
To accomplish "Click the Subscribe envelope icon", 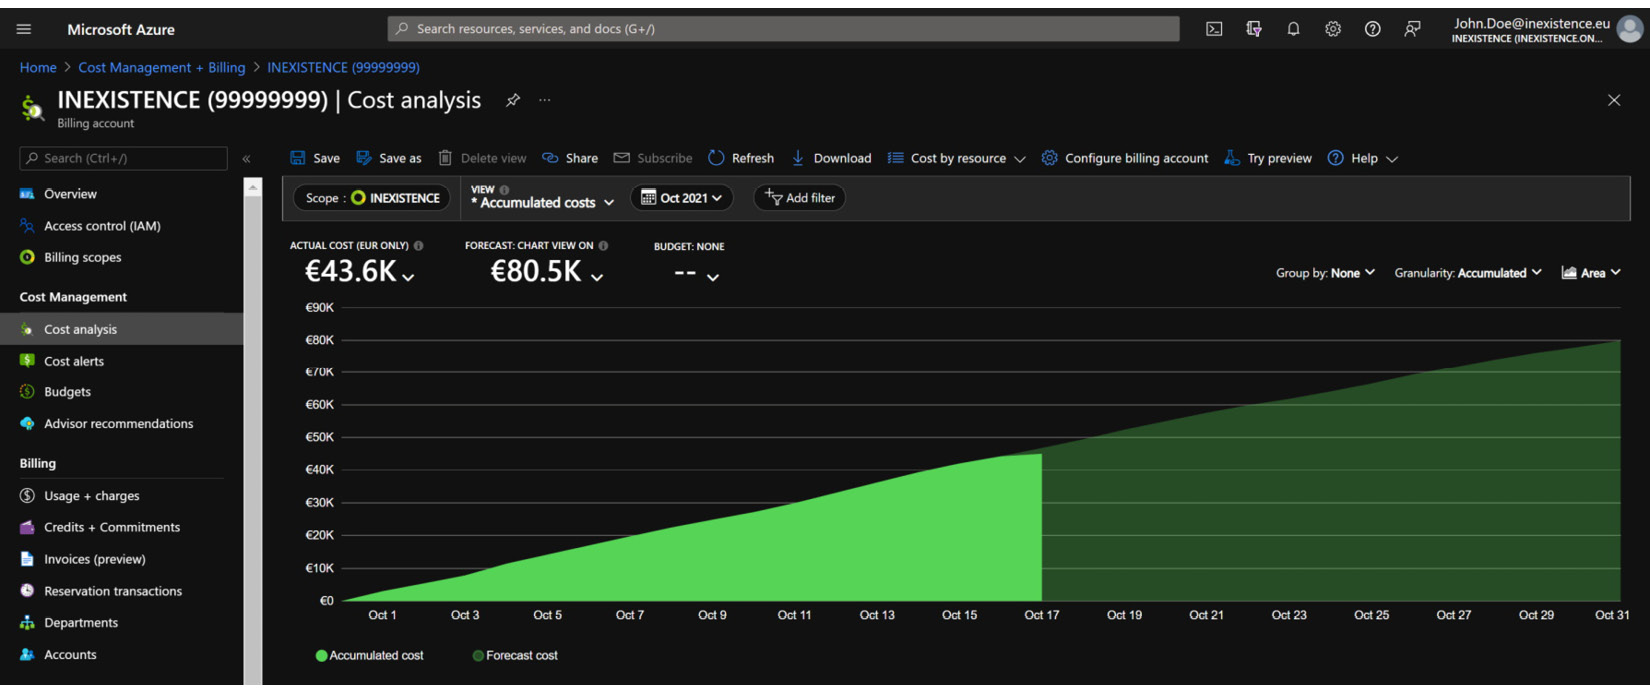I will pyautogui.click(x=622, y=158).
